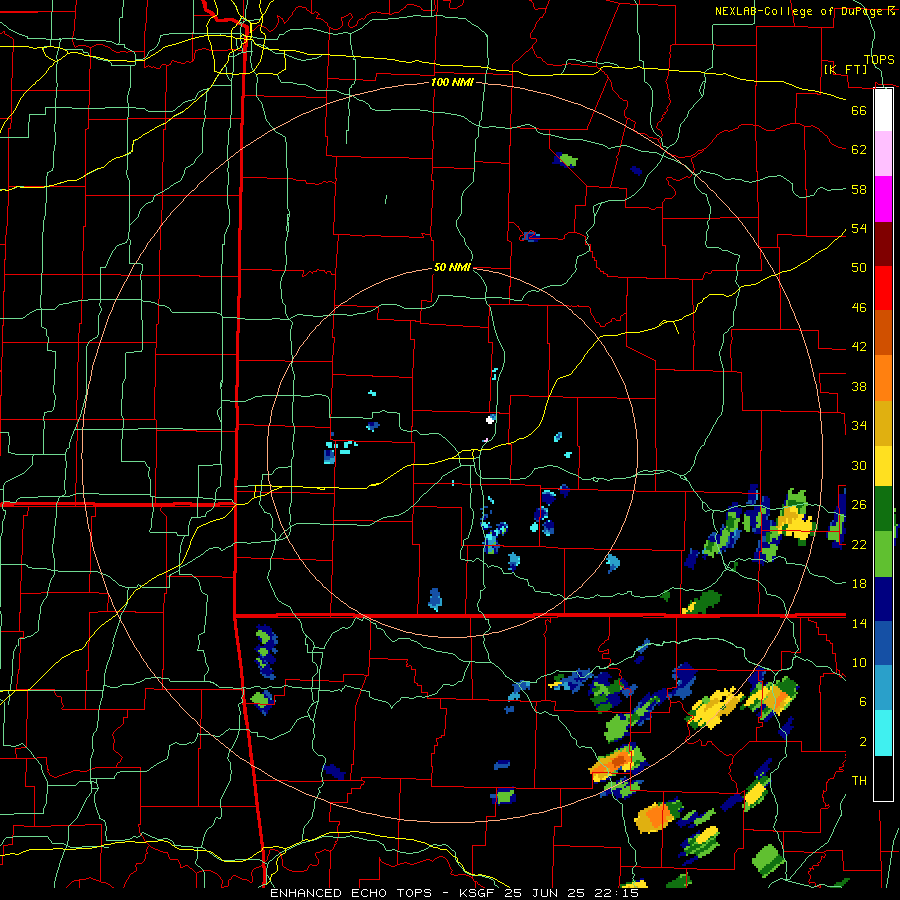Click the 100 NMI range ring label
Screen dimensions: 900x900
(452, 82)
